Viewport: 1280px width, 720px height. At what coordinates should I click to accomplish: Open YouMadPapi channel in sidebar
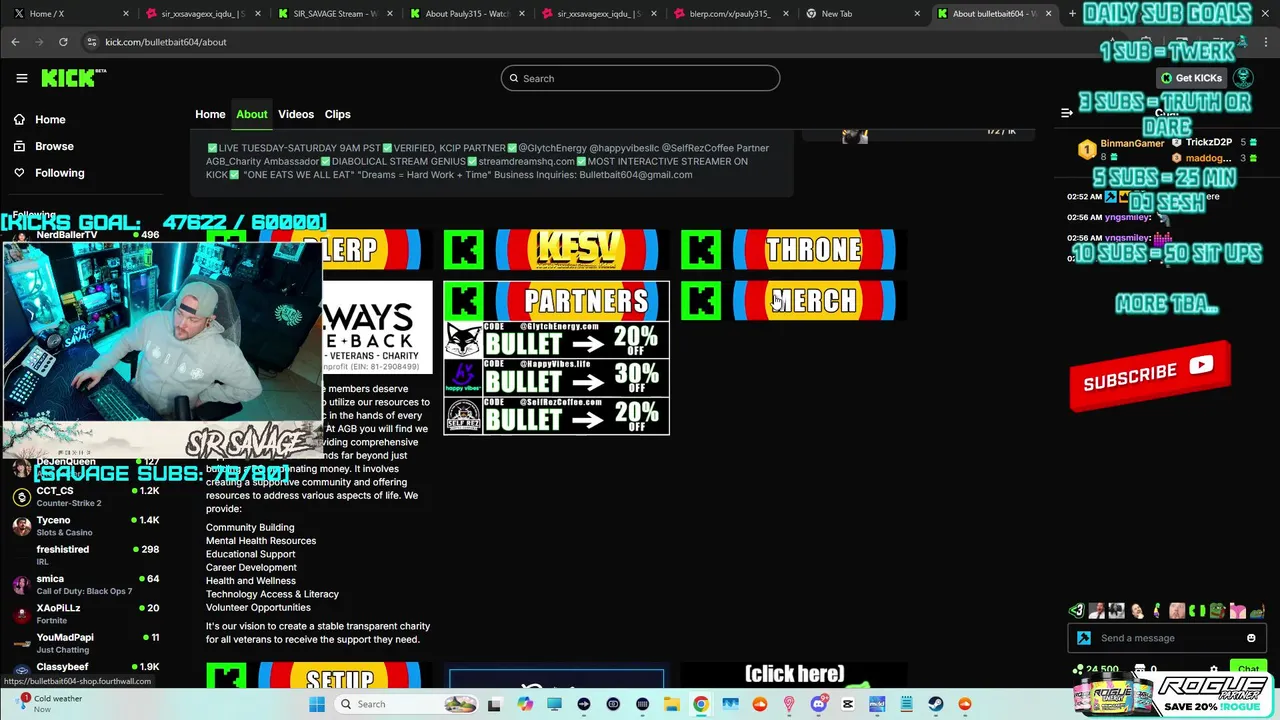86,643
